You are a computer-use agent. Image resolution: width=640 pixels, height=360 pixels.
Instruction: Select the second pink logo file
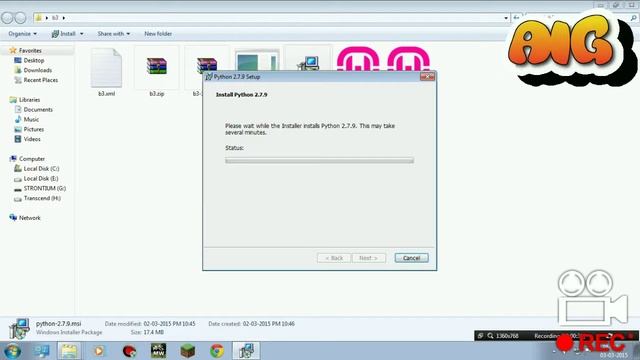(409, 59)
